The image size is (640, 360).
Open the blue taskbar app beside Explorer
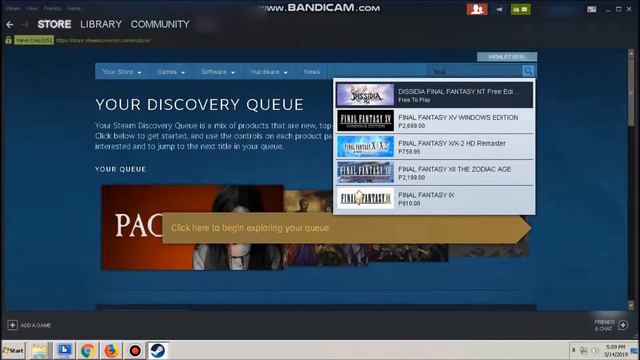64,350
